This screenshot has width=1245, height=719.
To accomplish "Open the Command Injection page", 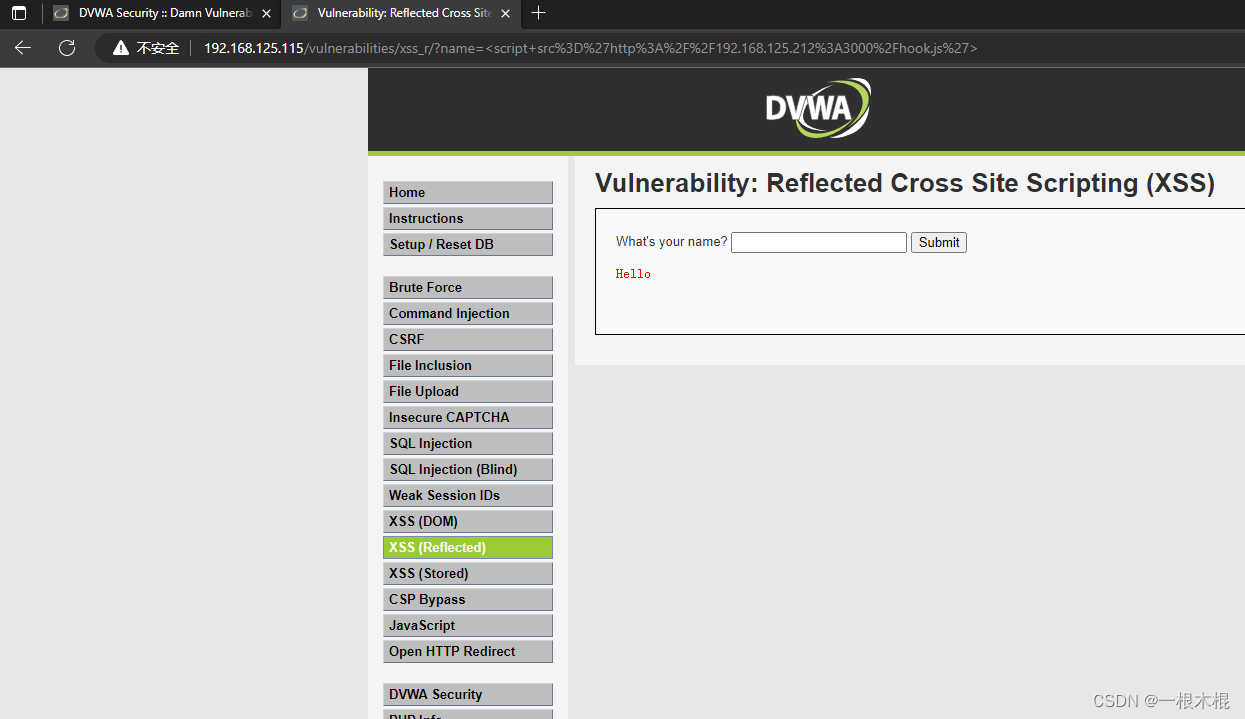I will point(468,313).
